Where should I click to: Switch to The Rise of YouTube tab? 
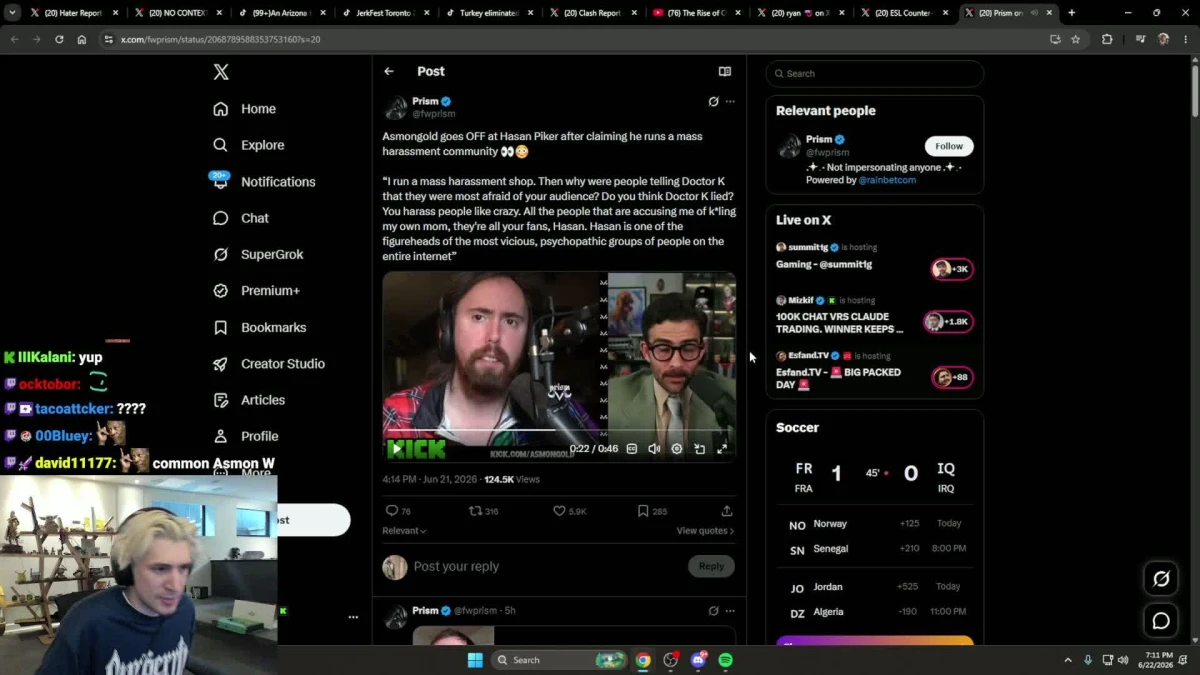tap(697, 13)
